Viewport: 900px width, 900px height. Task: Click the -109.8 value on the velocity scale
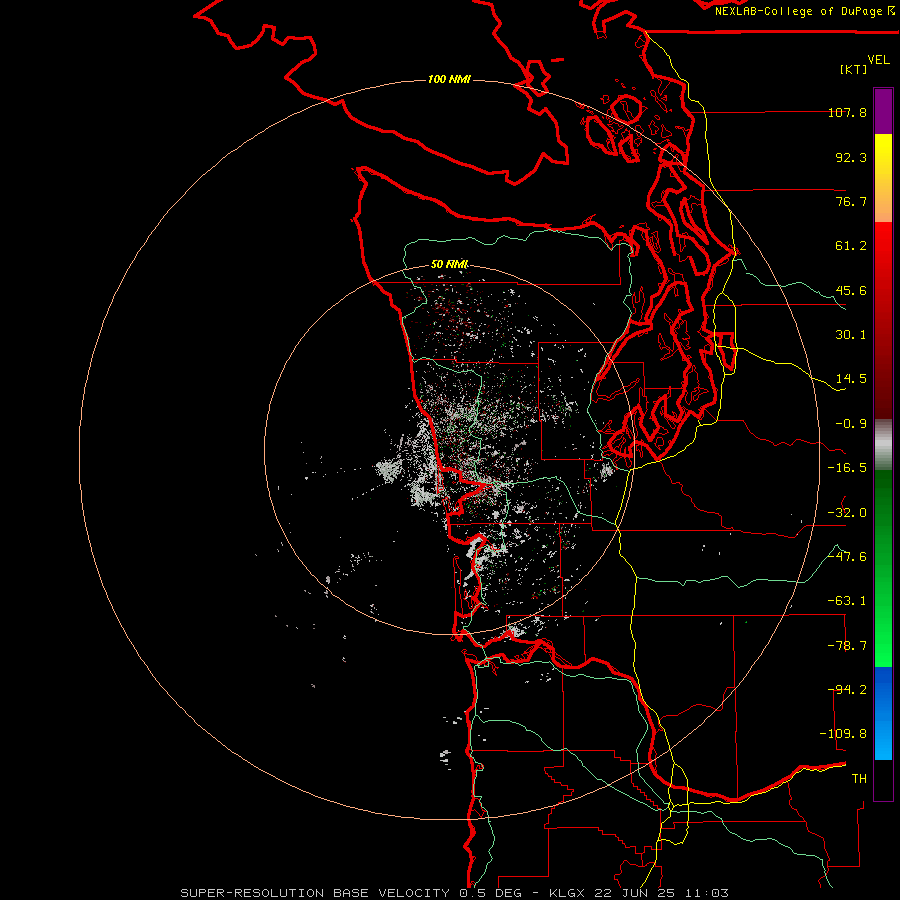click(x=843, y=734)
